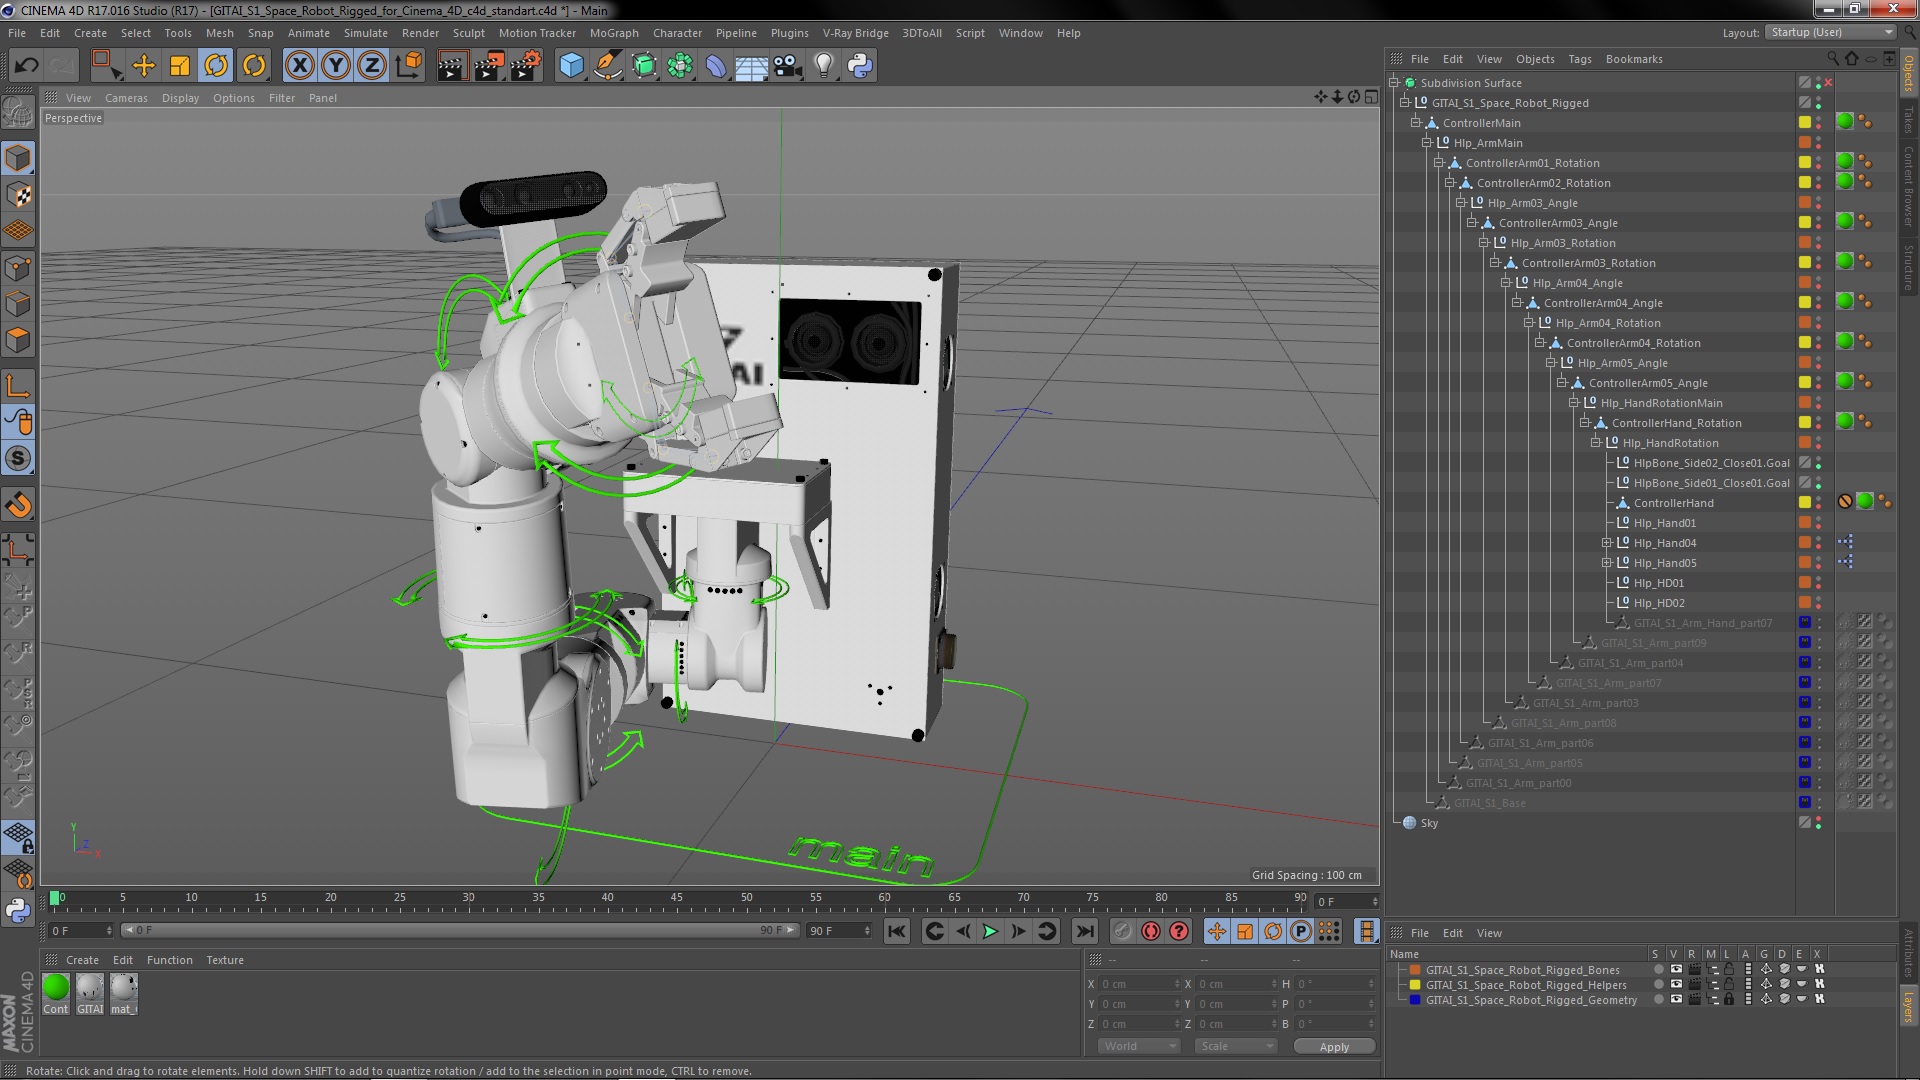Open the Python script icon in toolbar
The width and height of the screenshot is (1920, 1080).
point(860,66)
